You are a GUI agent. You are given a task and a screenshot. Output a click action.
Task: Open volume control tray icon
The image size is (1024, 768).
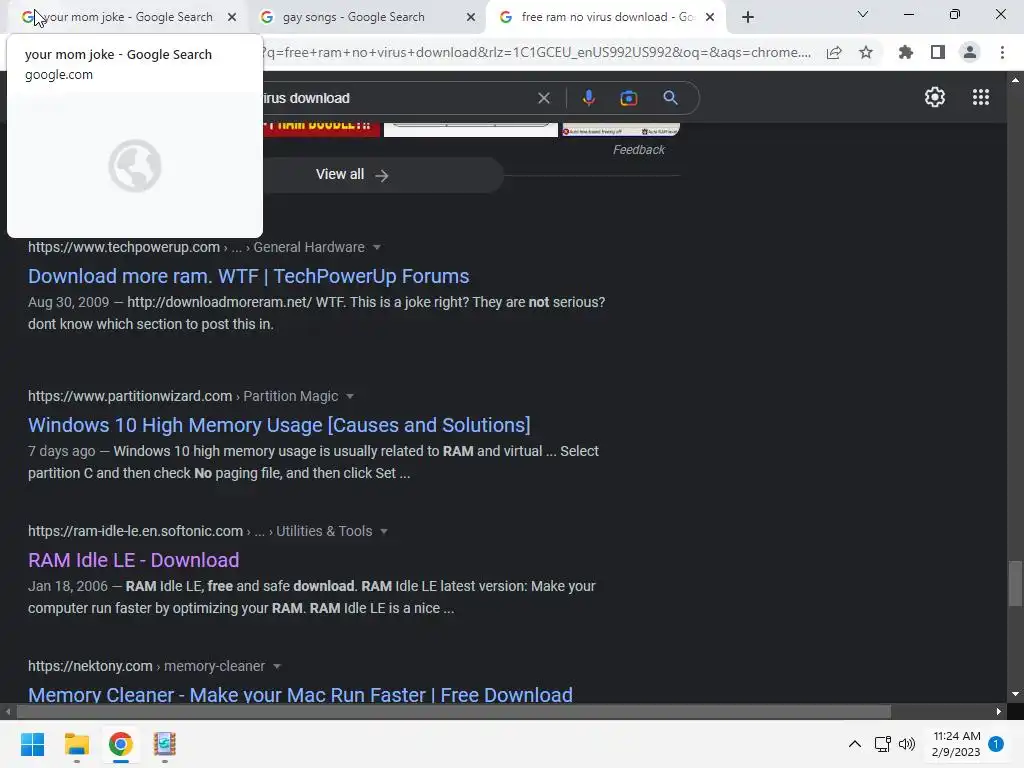click(x=906, y=744)
